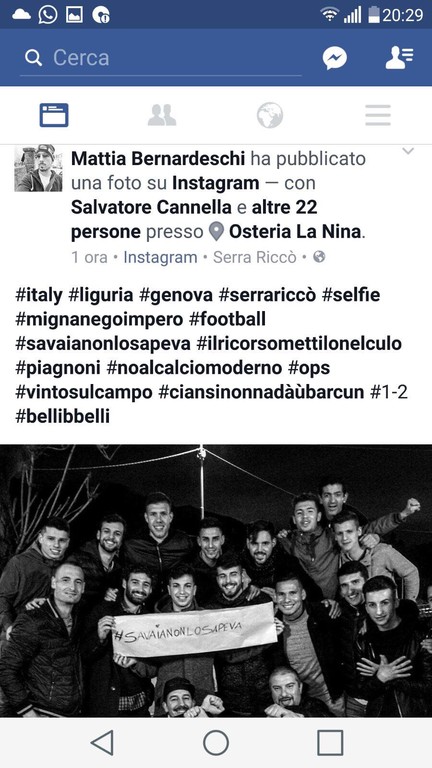The image size is (432, 768).
Task: Switch to the Notifications globe tab
Action: (x=270, y=116)
